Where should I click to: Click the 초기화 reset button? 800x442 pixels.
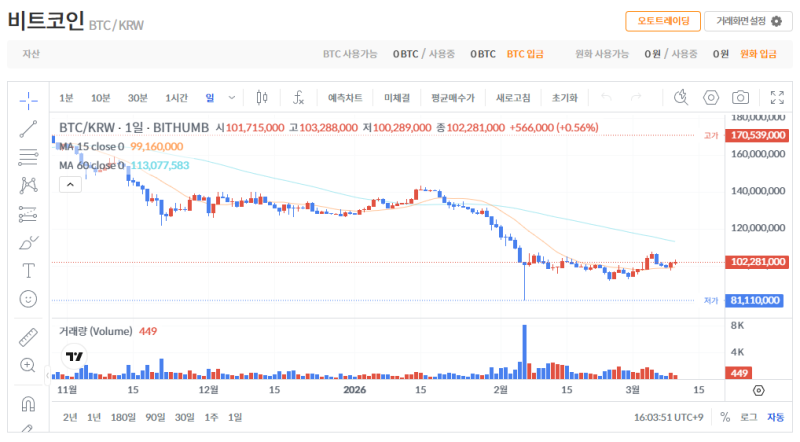click(x=565, y=98)
